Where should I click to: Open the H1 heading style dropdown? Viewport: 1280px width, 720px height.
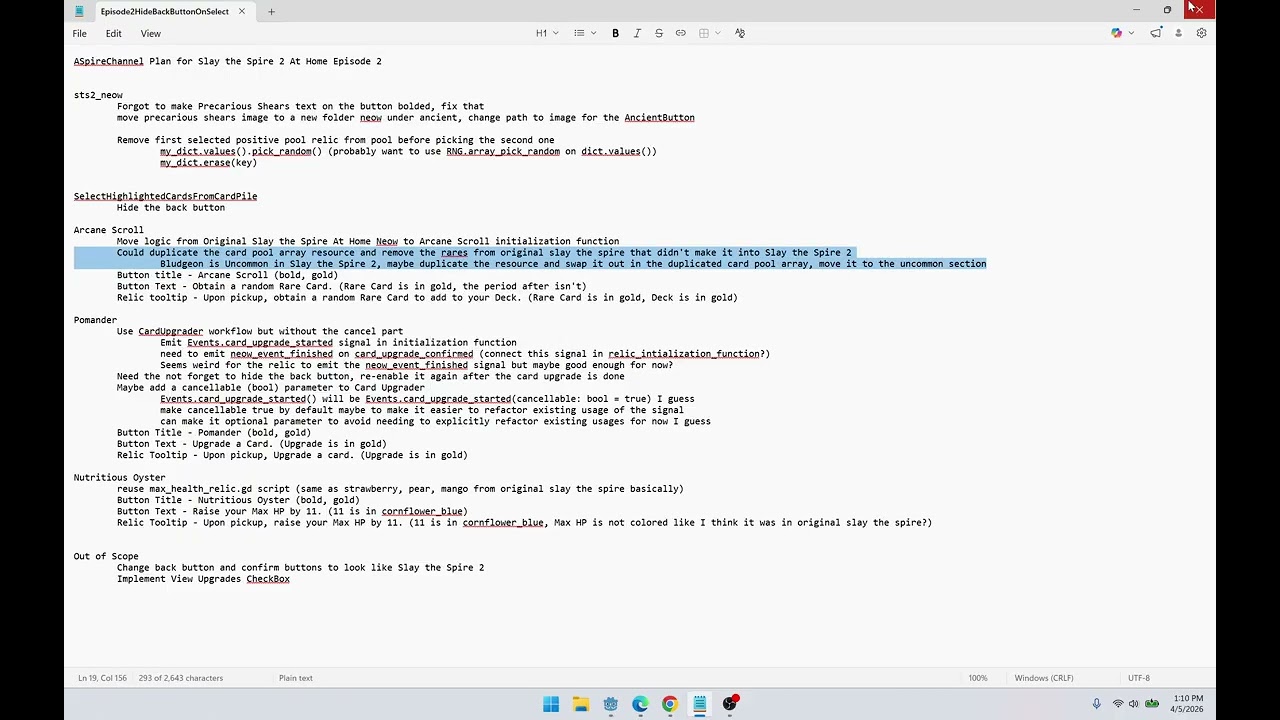[x=547, y=33]
